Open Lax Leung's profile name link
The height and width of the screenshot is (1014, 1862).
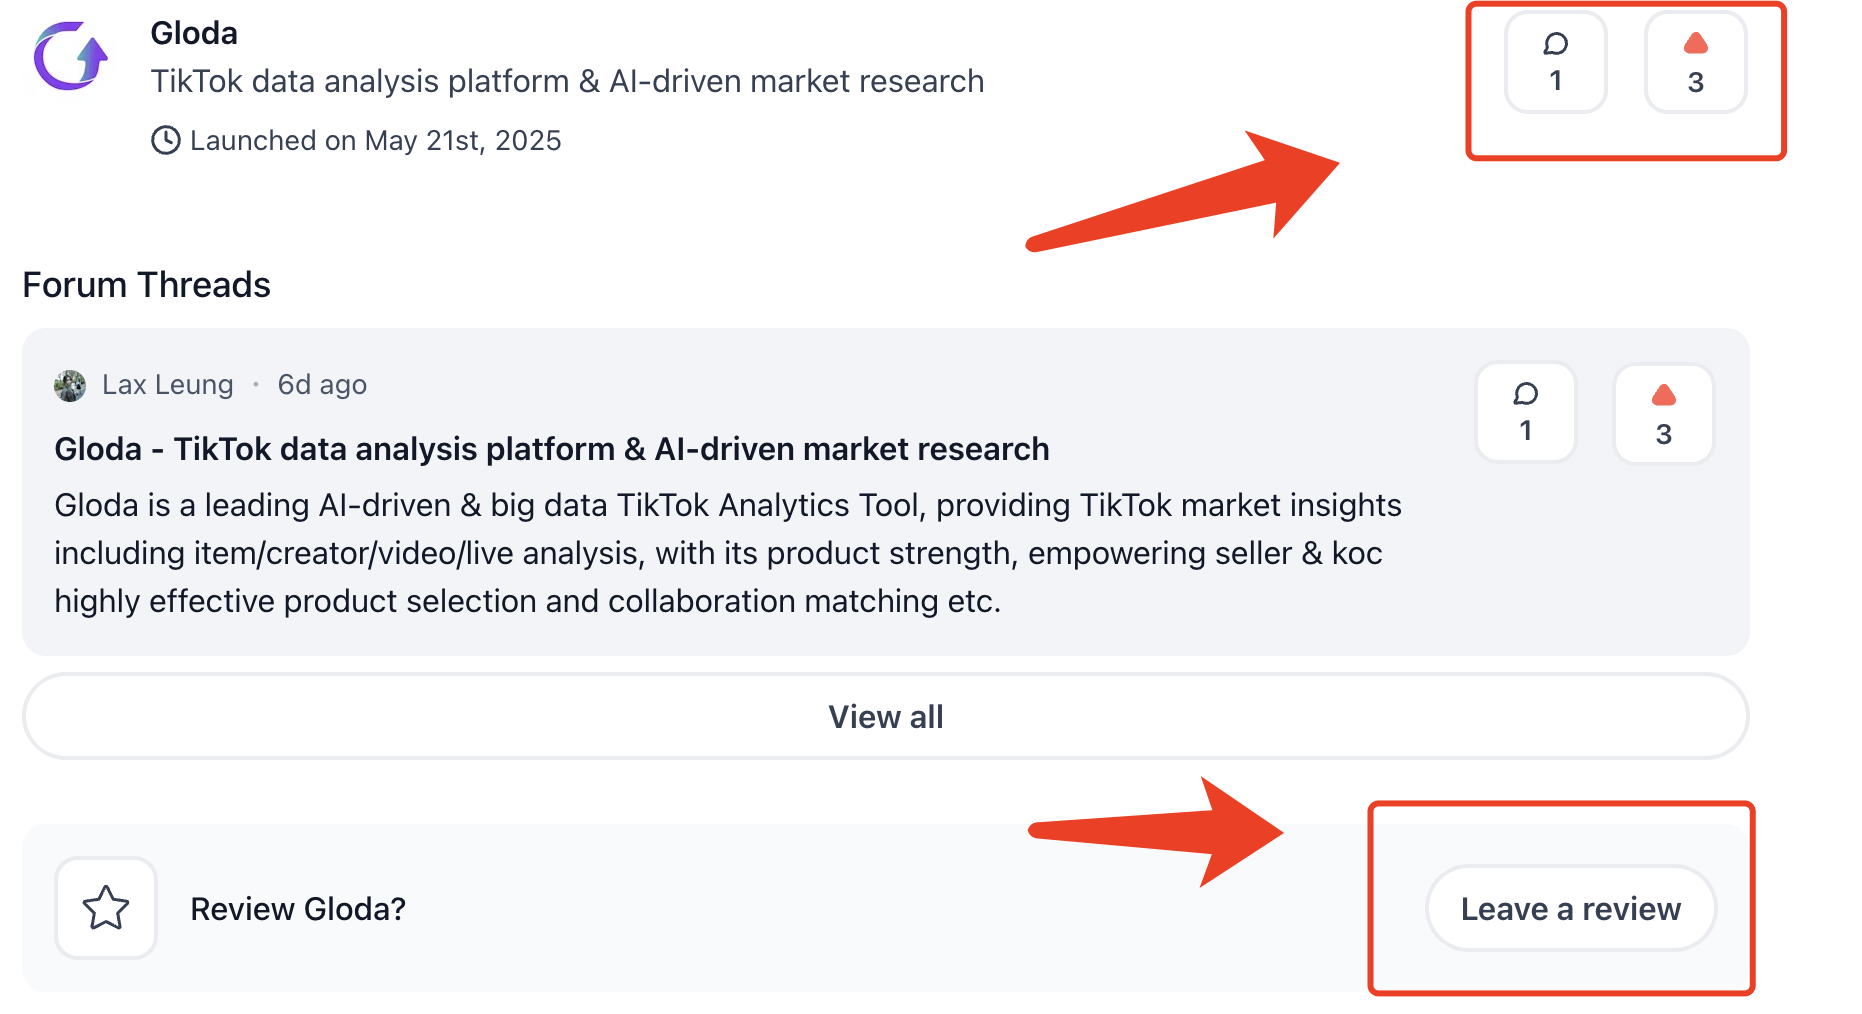click(168, 385)
